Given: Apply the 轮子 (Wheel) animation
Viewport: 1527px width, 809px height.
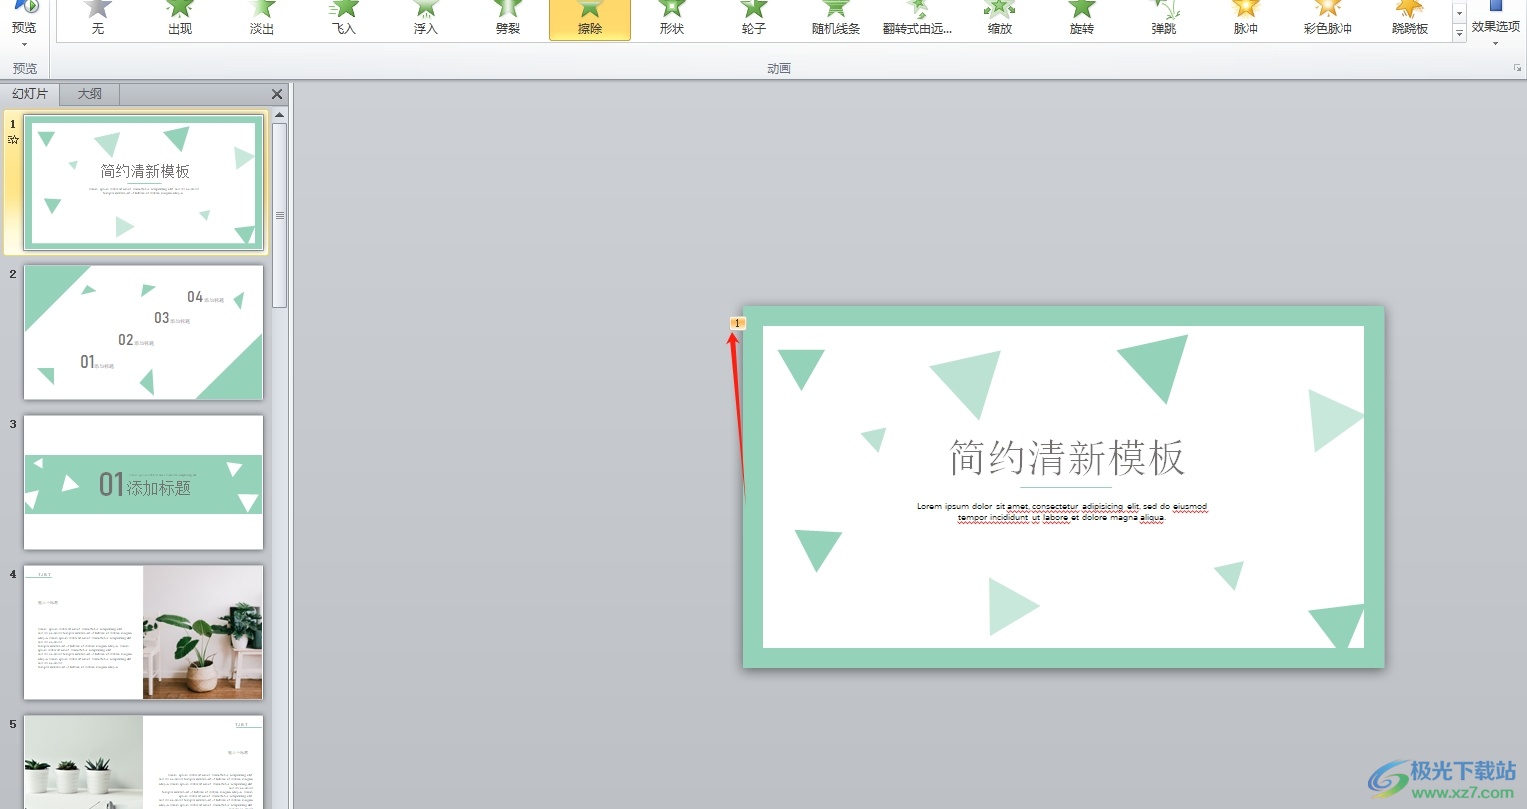Looking at the screenshot, I should click(754, 19).
